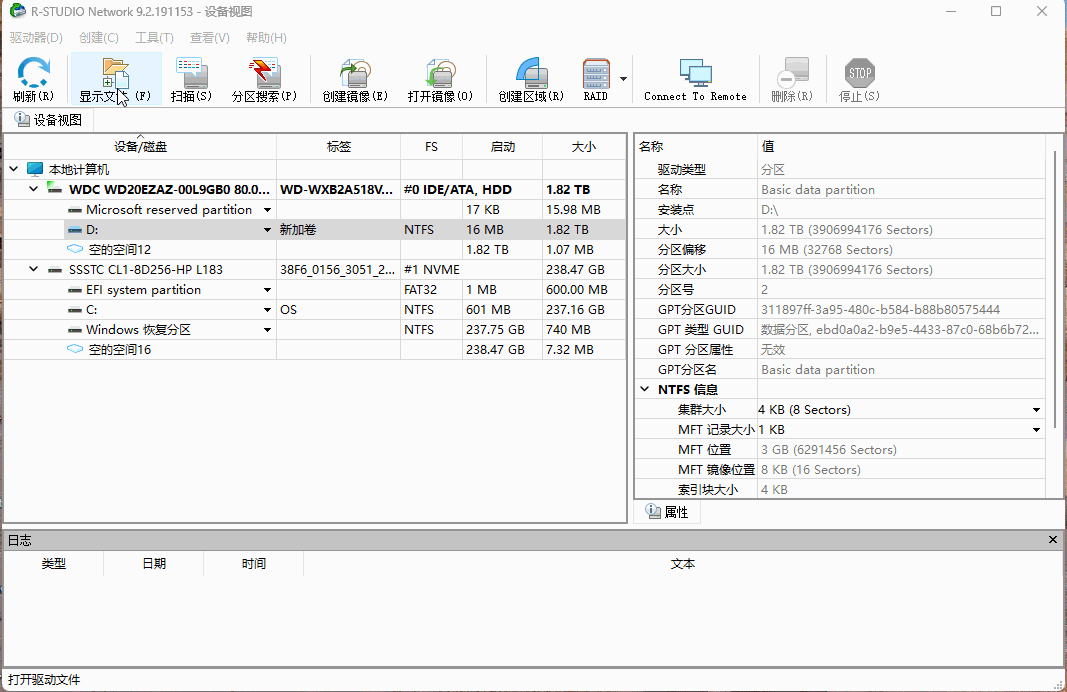
Task: Open 集群大小 value dropdown
Action: pos(1036,410)
